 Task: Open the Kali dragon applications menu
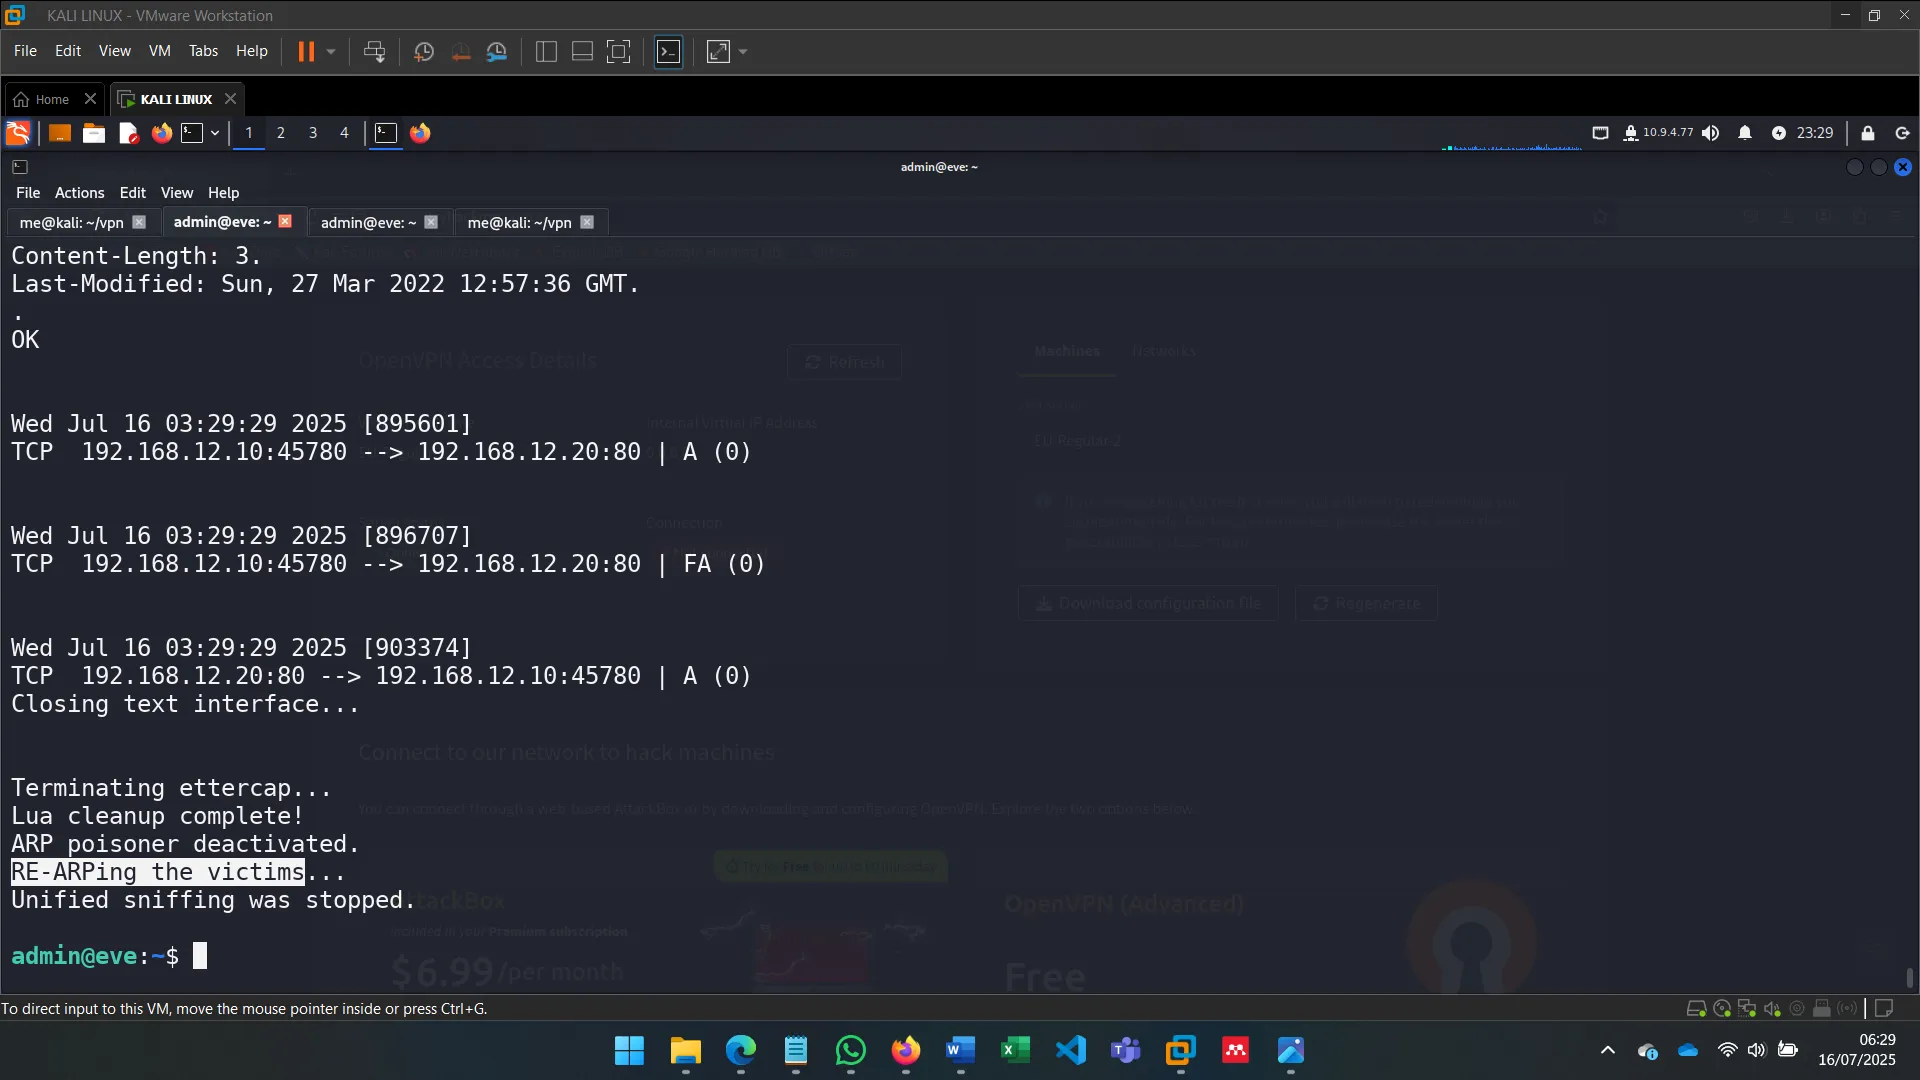coord(17,133)
